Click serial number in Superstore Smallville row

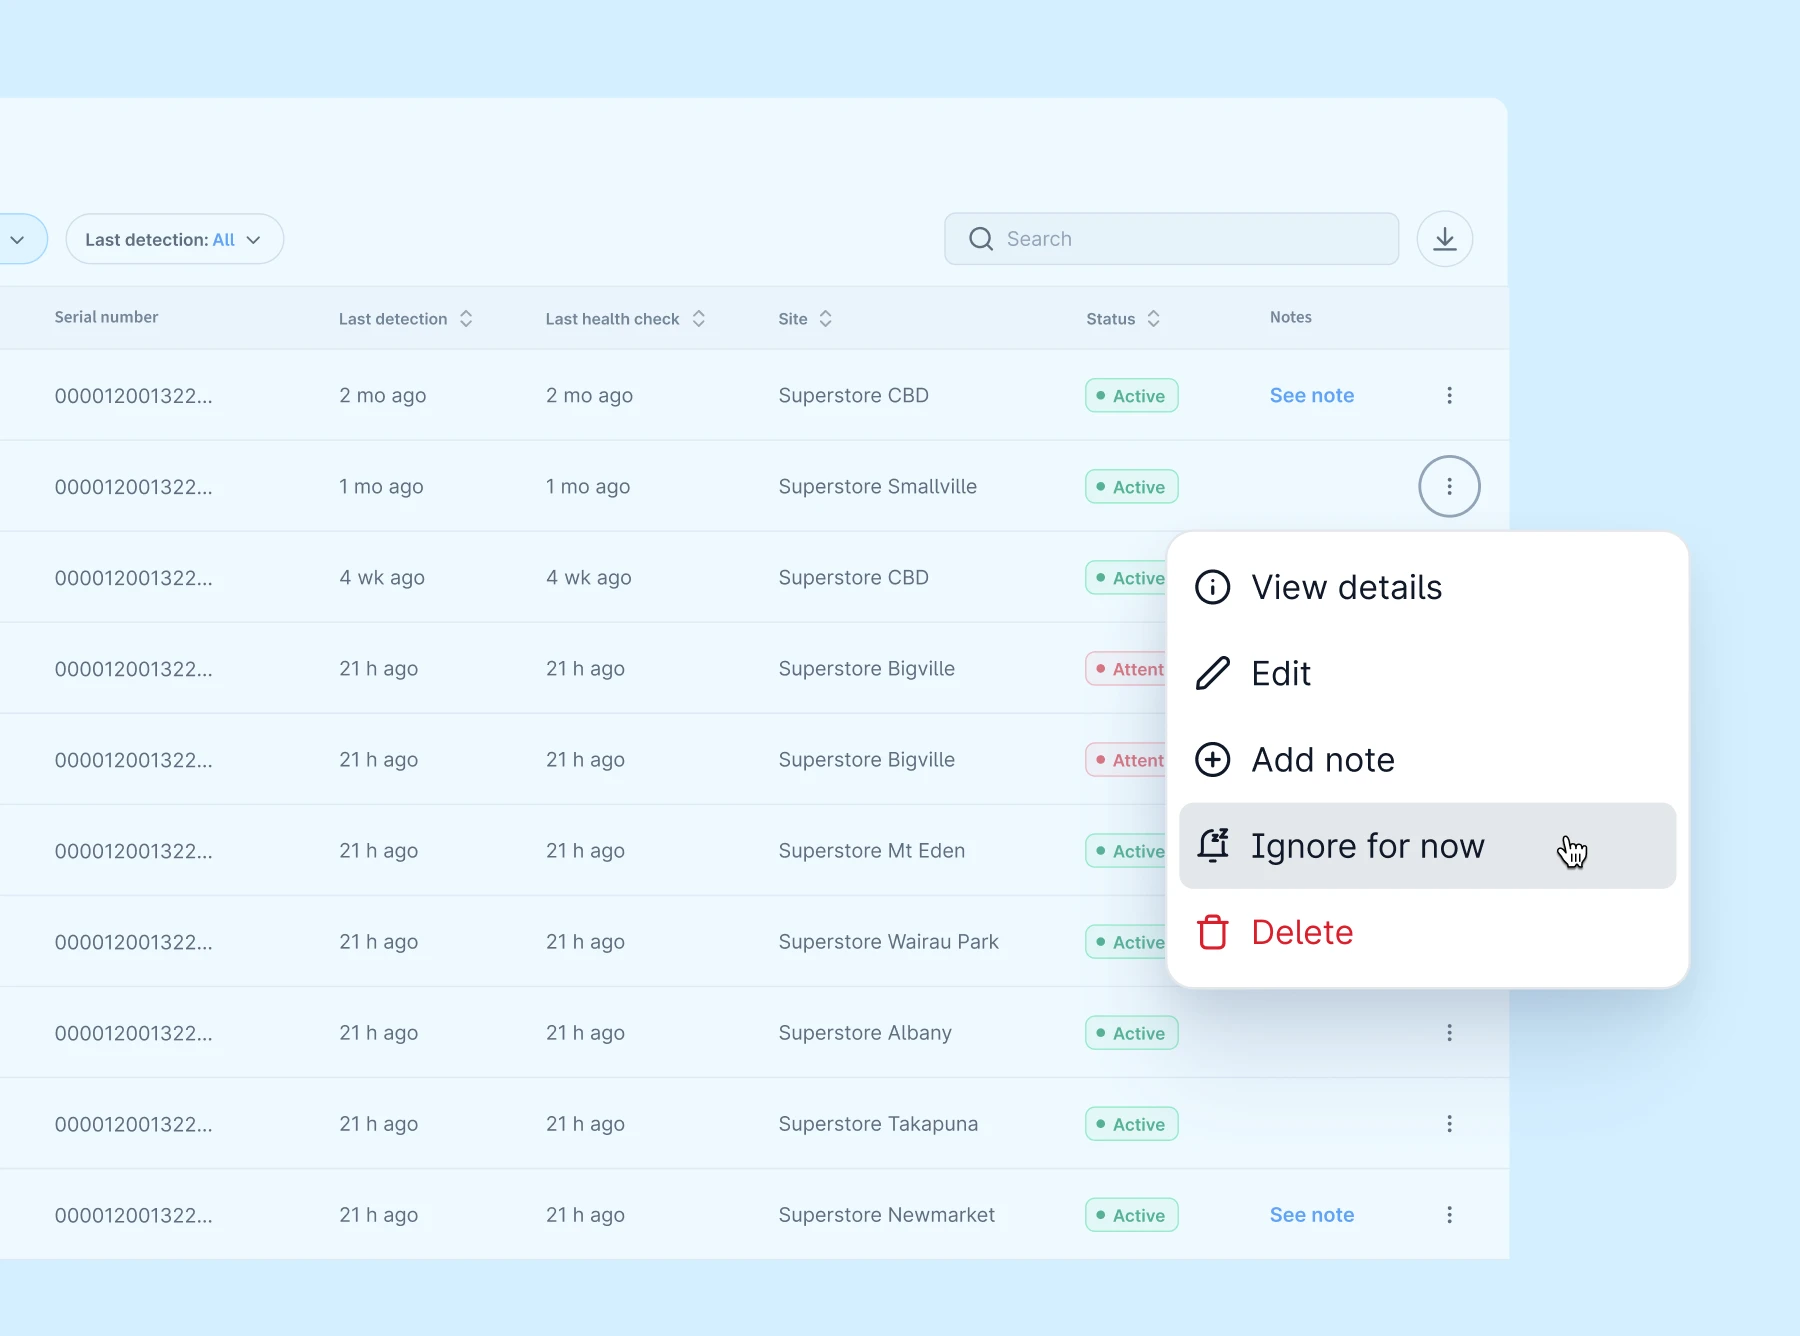(x=133, y=487)
